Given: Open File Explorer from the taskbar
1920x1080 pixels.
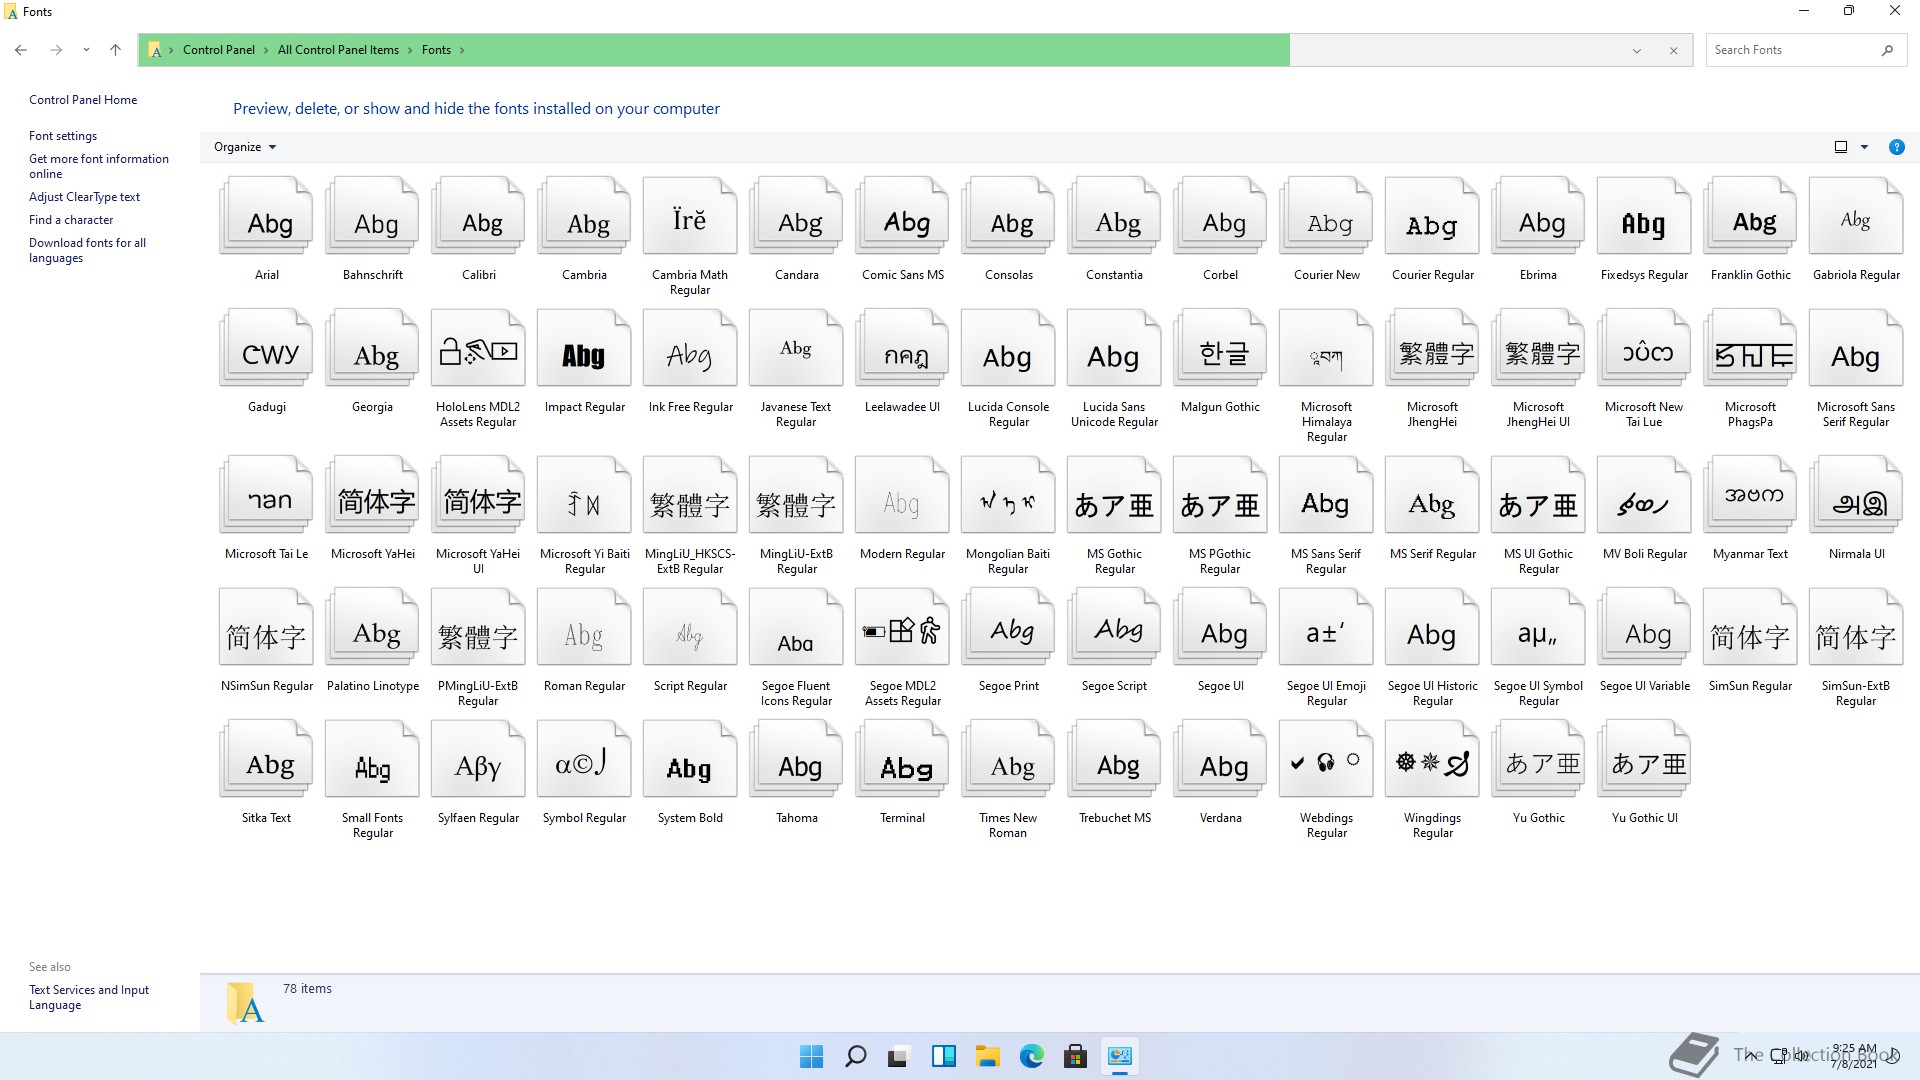Looking at the screenshot, I should [987, 1056].
